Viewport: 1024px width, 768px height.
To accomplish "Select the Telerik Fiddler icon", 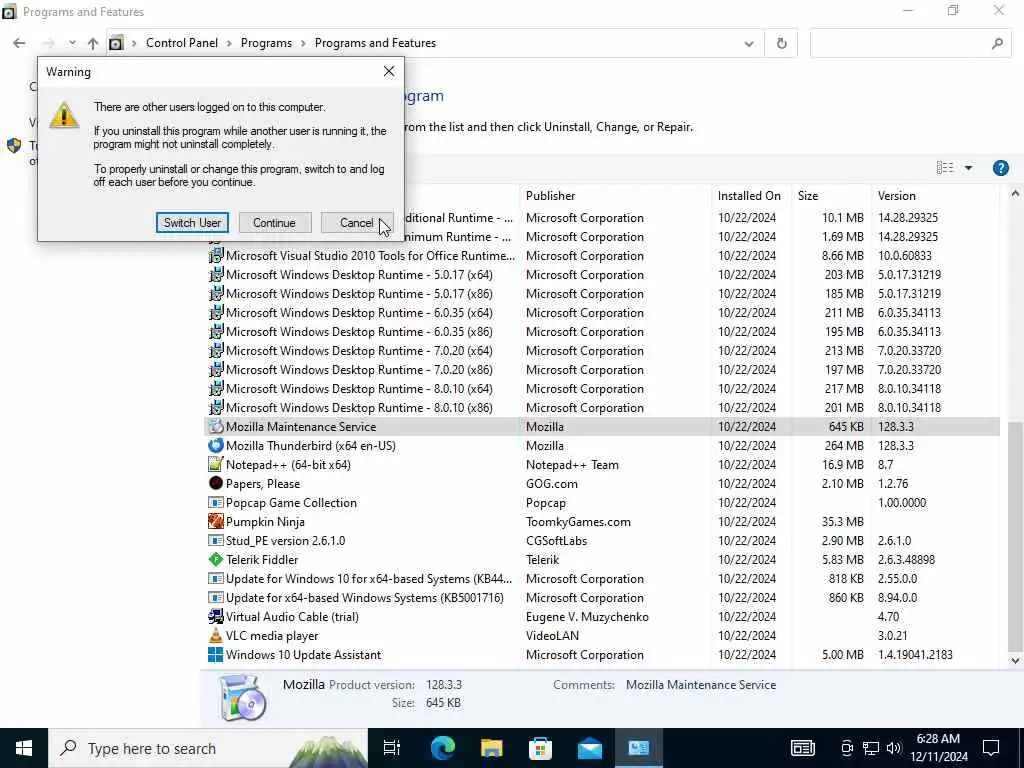I will [x=216, y=560].
